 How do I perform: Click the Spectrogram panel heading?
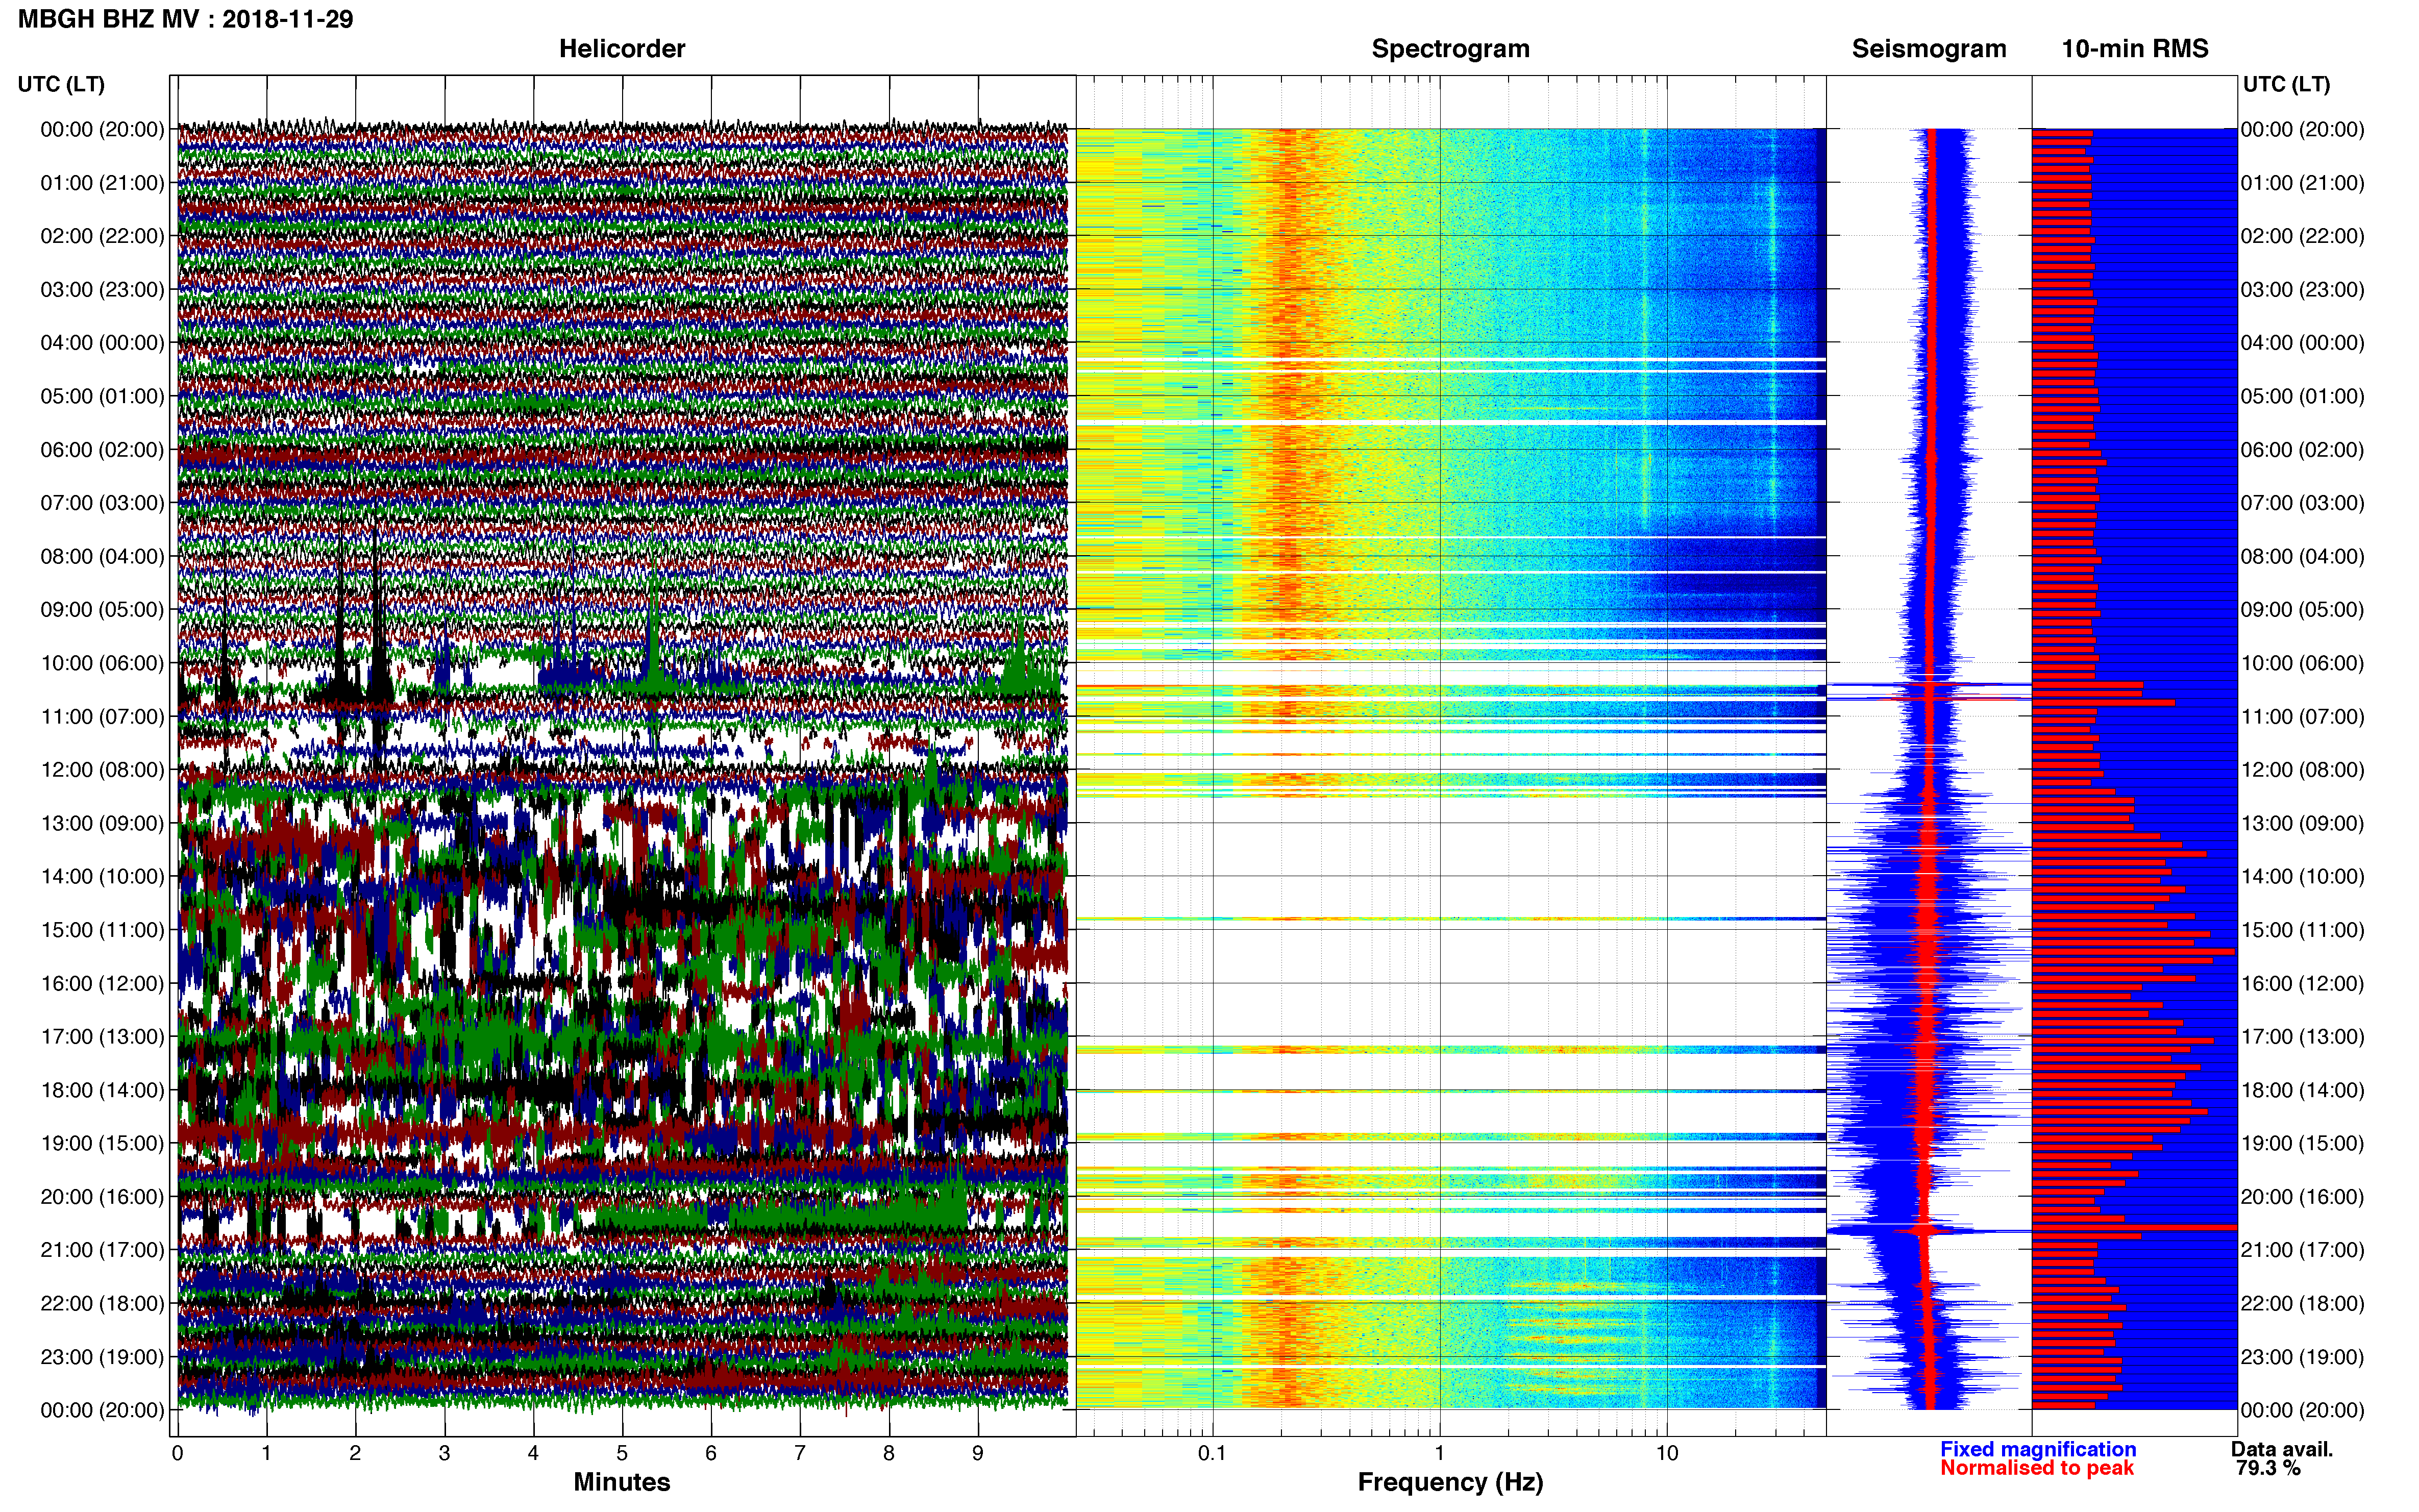pyautogui.click(x=1450, y=49)
